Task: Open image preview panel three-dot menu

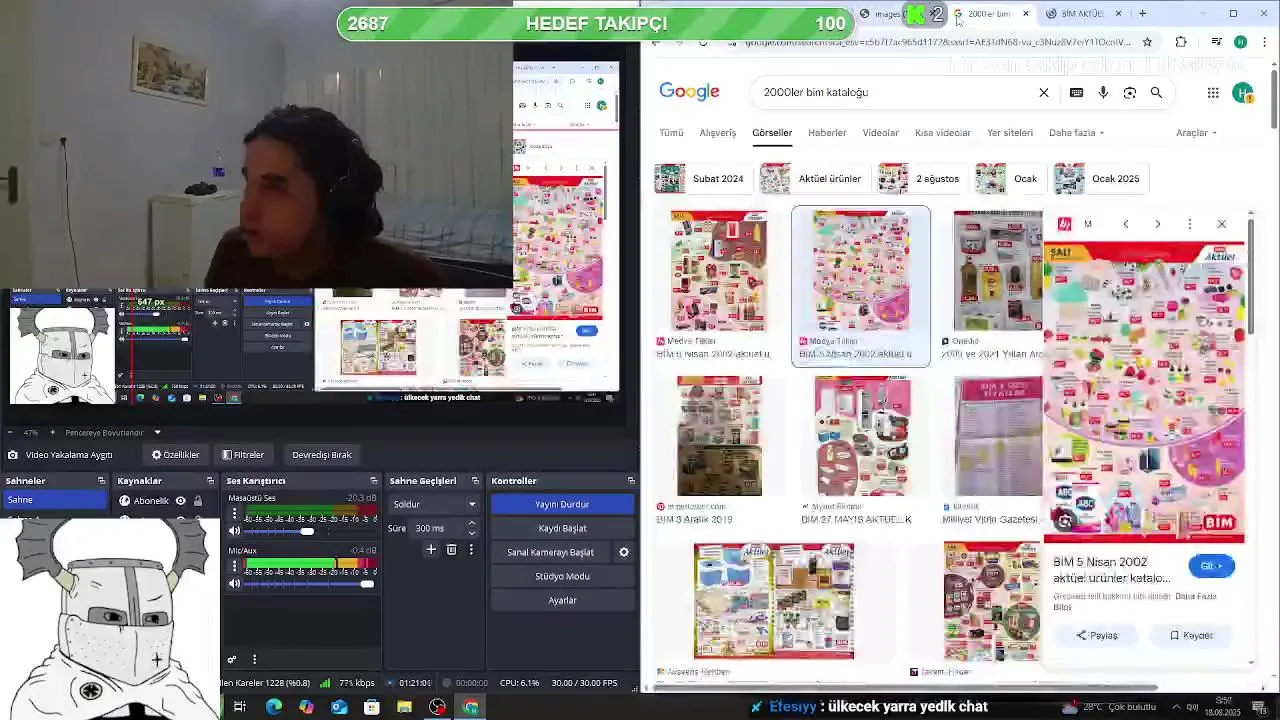Action: pyautogui.click(x=1190, y=224)
